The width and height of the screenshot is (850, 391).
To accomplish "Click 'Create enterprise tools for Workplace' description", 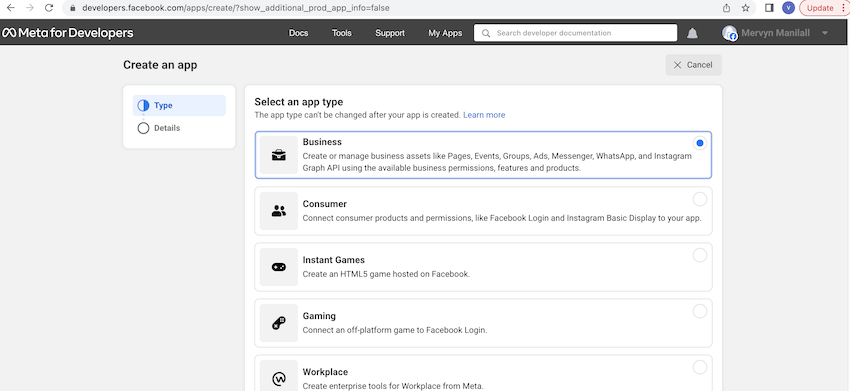I will click(392, 386).
